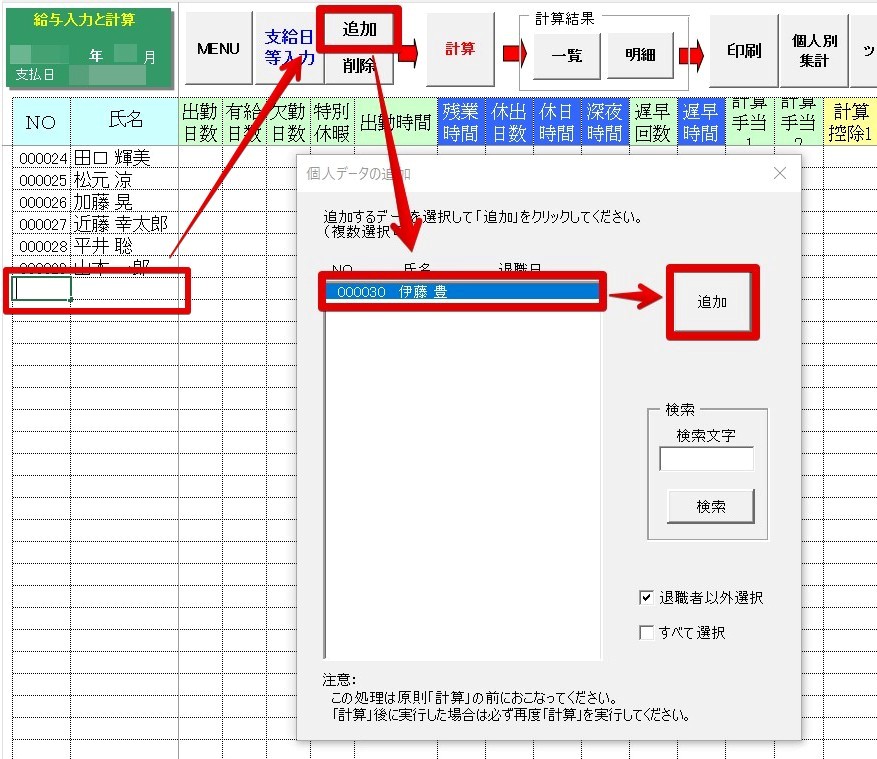877x759 pixels.
Task: Click the top toolbar 追加 button
Action: pyautogui.click(x=359, y=29)
